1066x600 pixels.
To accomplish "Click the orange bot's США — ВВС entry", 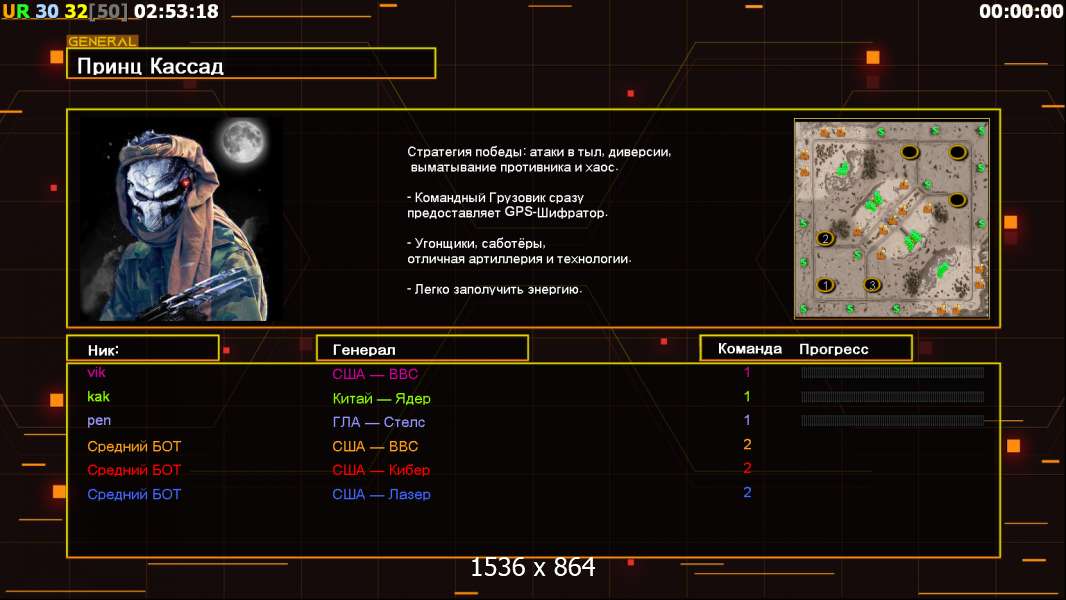I will point(375,446).
